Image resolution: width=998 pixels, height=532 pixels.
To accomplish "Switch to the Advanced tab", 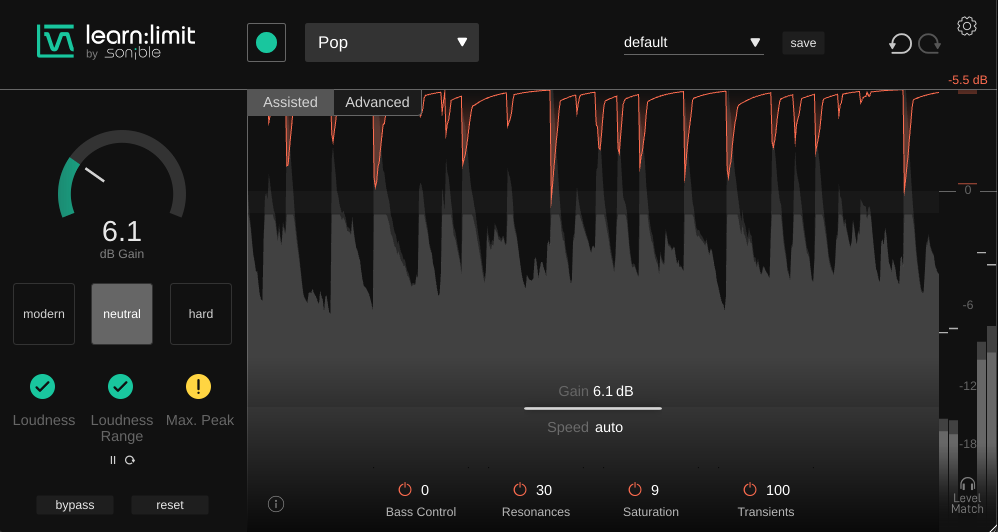I will click(377, 102).
